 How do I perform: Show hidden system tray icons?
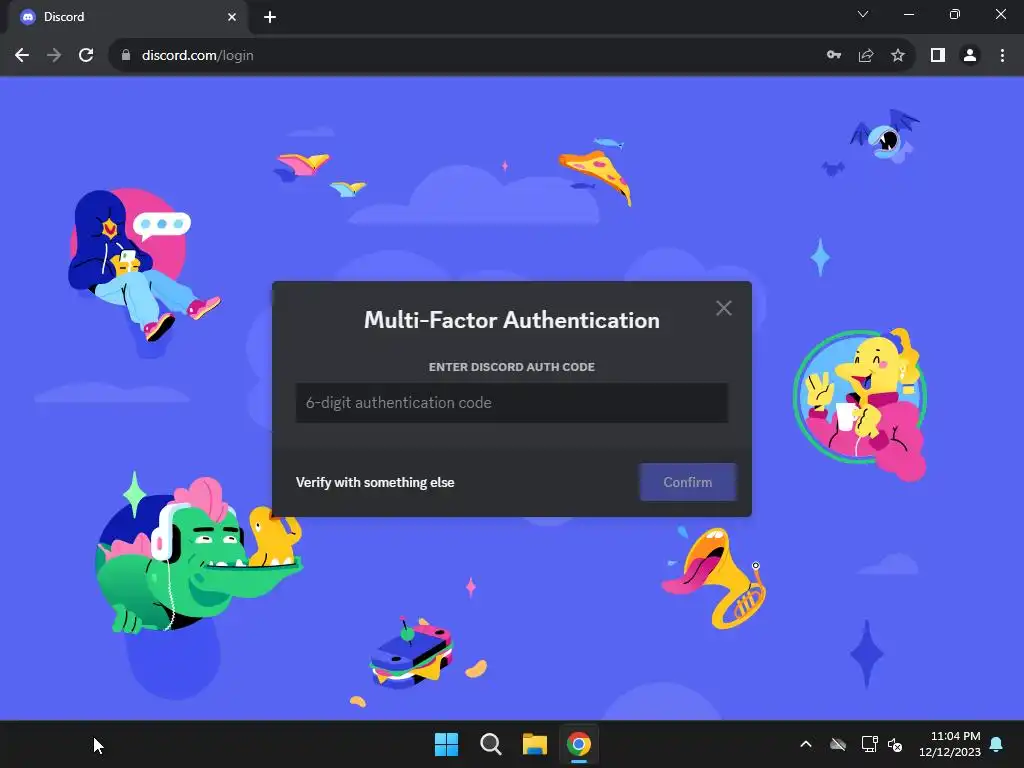pyautogui.click(x=806, y=744)
